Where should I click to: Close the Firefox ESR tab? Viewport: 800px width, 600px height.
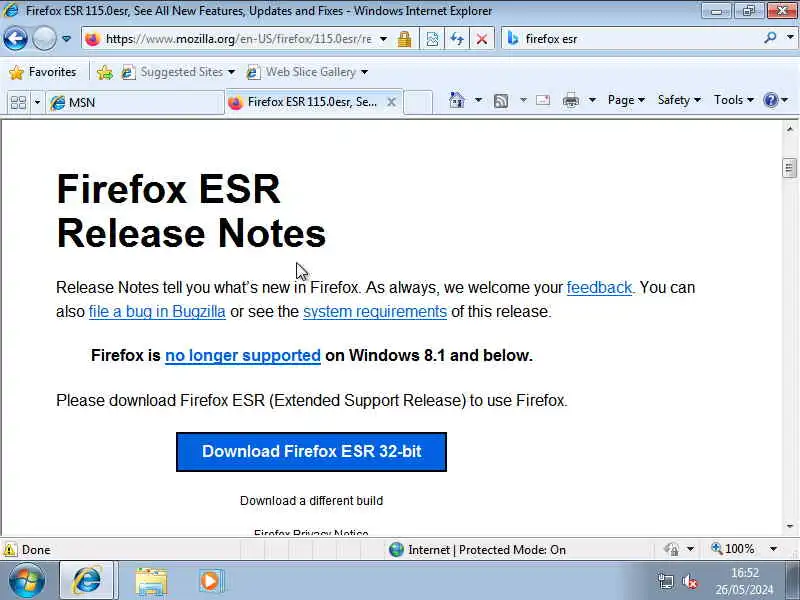391,102
